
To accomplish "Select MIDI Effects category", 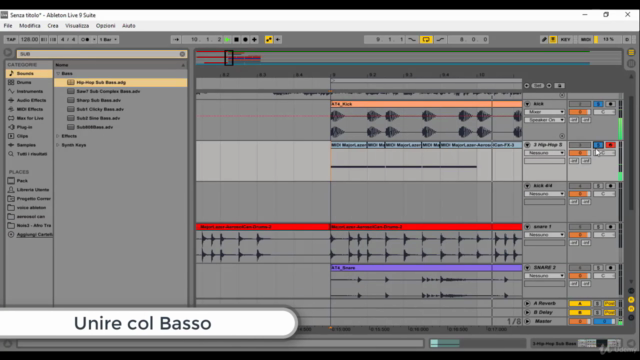I will [29, 109].
